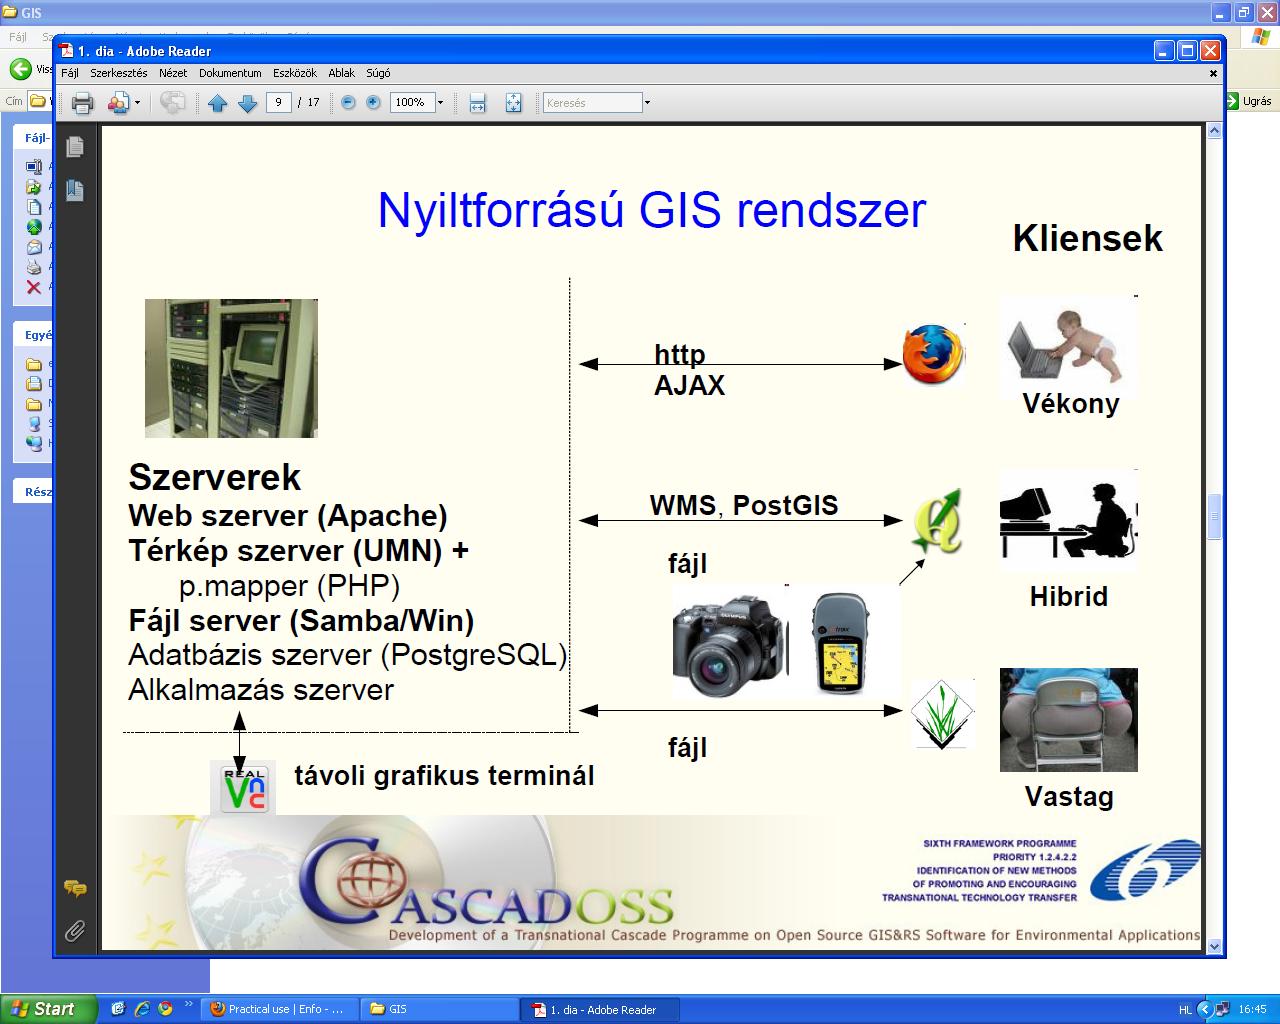Open dropdown arrow beside the collaboration icon

pos(137,103)
